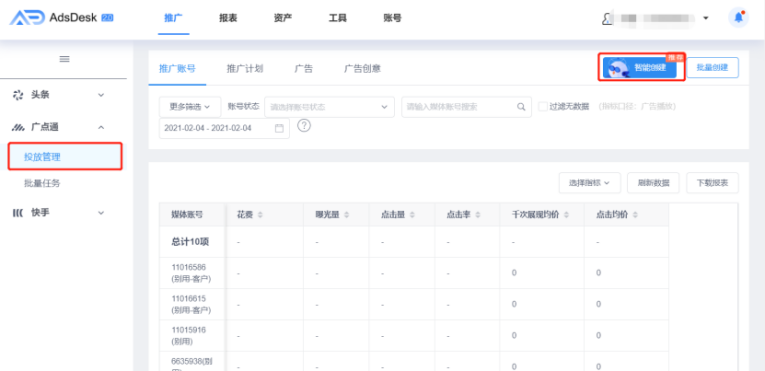Click the search magnifier icon

[521, 107]
